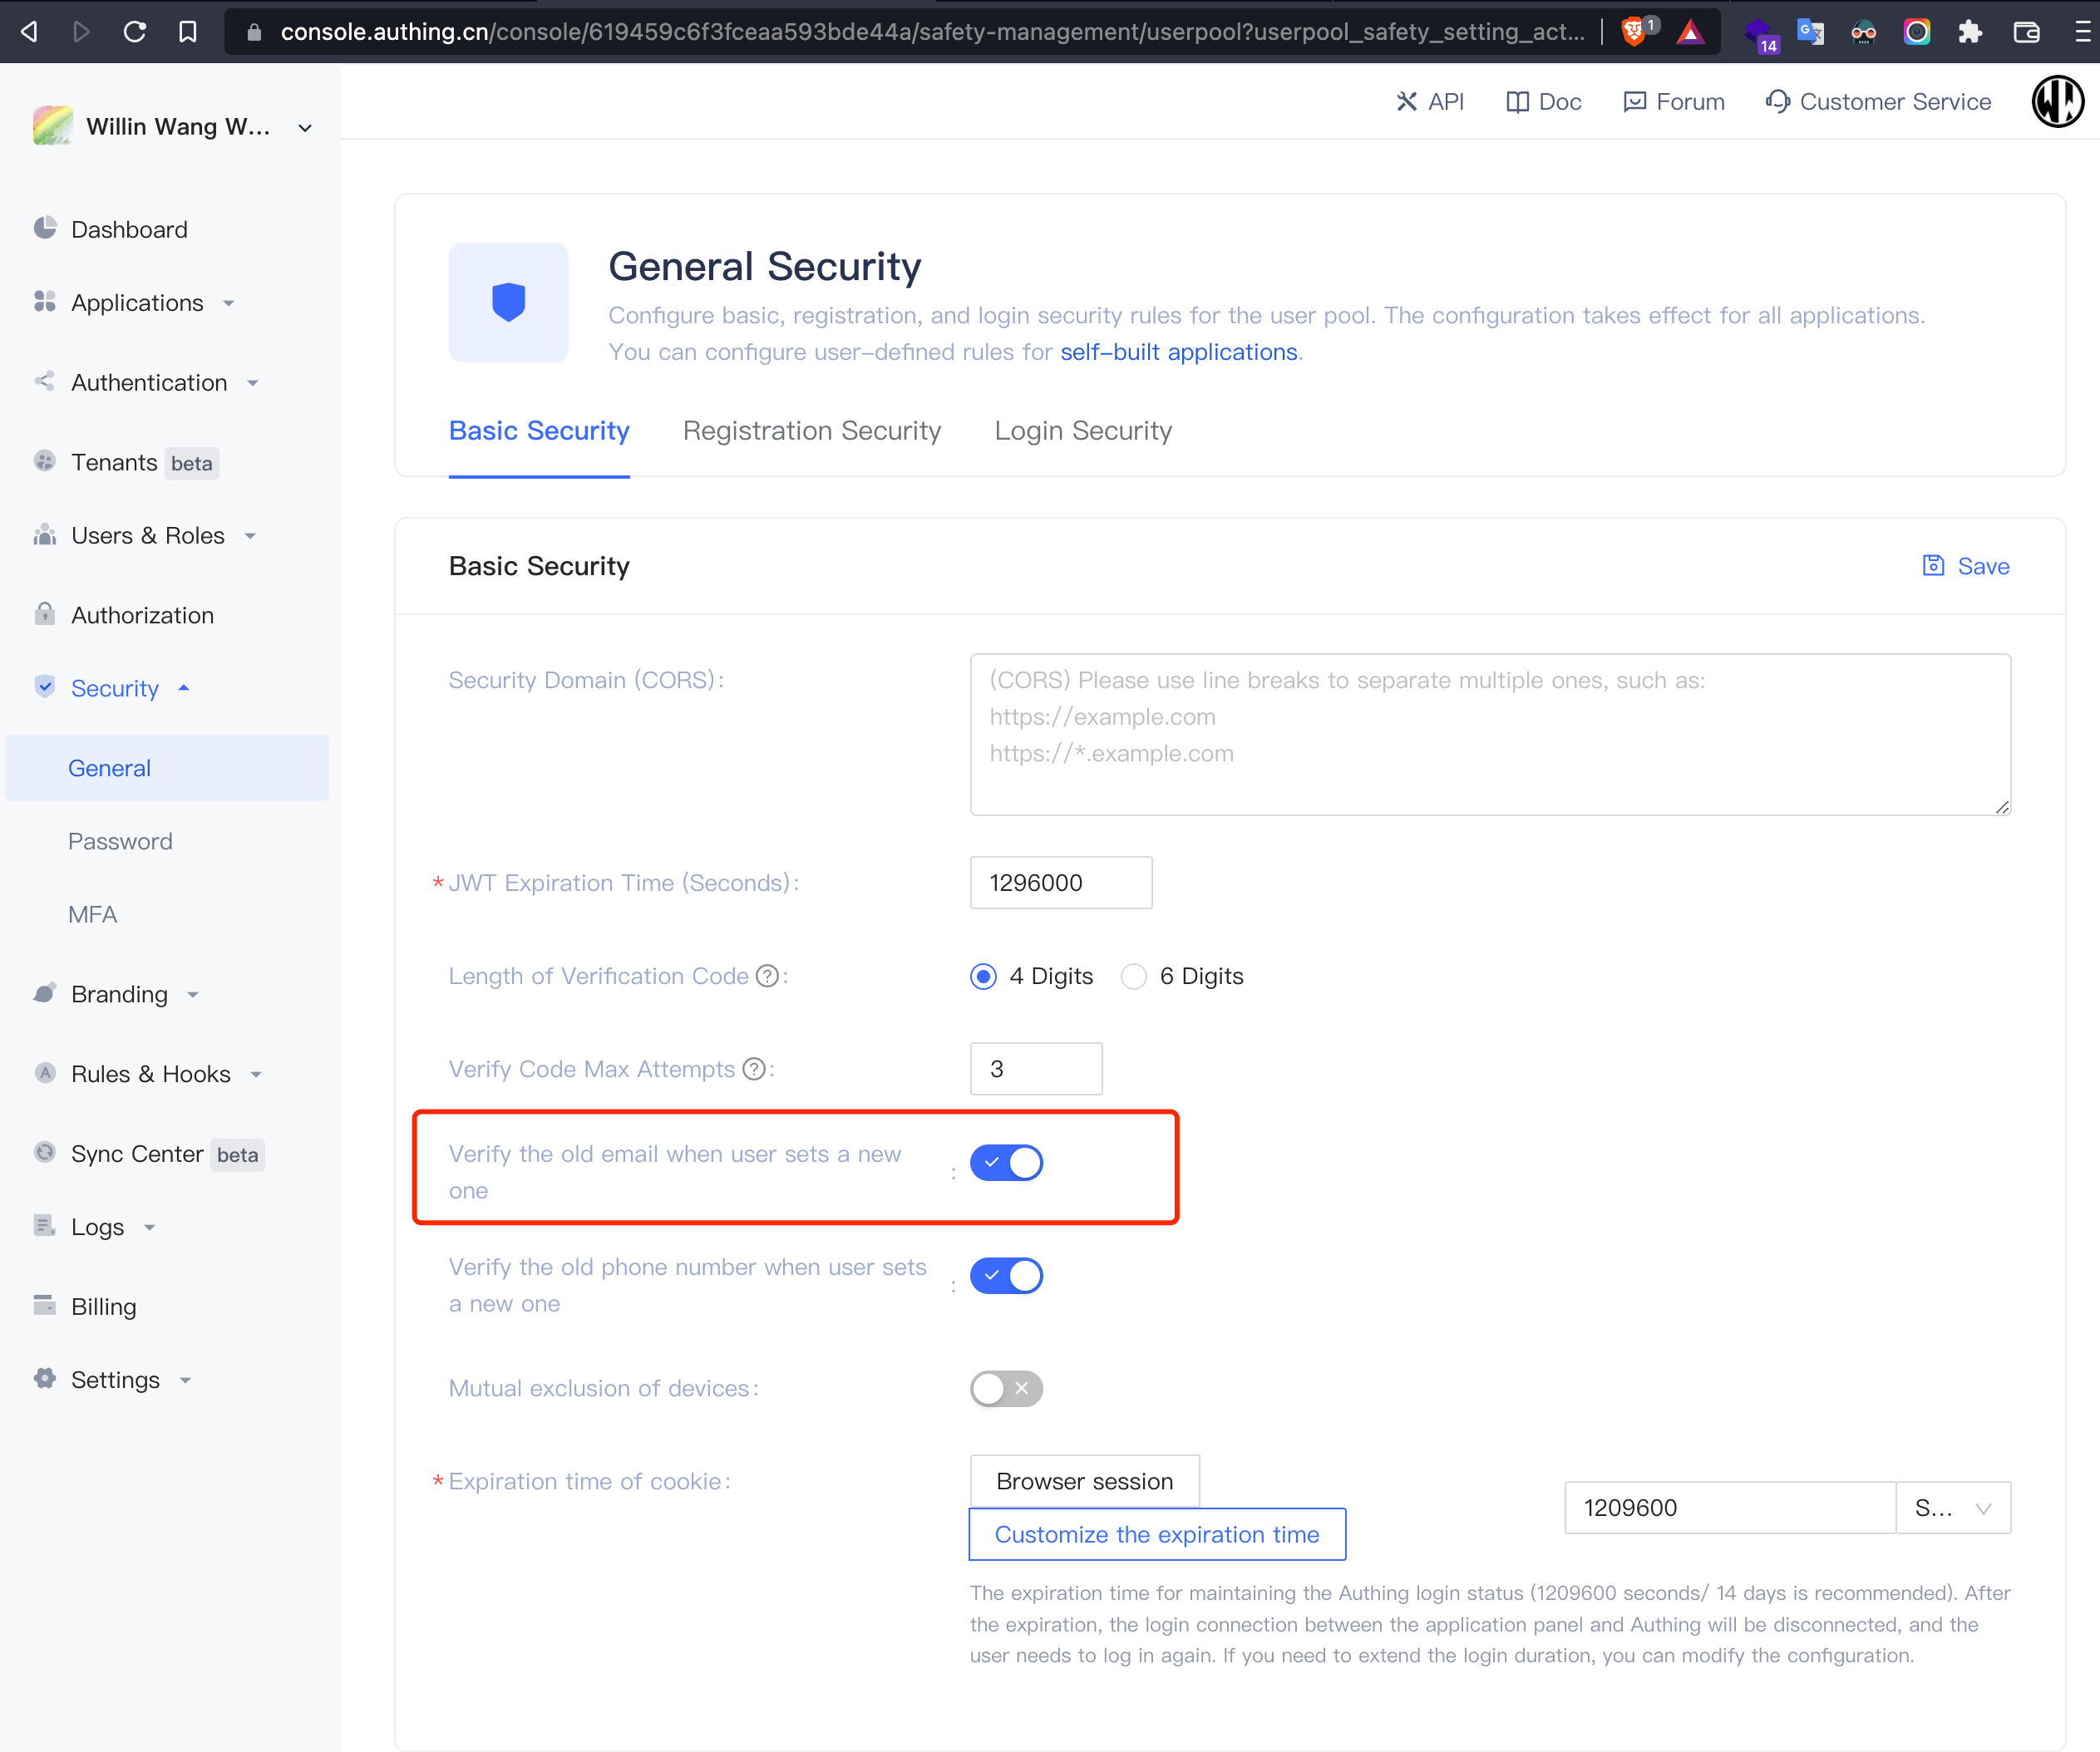Open Customer Service headset icon
The width and height of the screenshot is (2100, 1752).
click(1777, 102)
